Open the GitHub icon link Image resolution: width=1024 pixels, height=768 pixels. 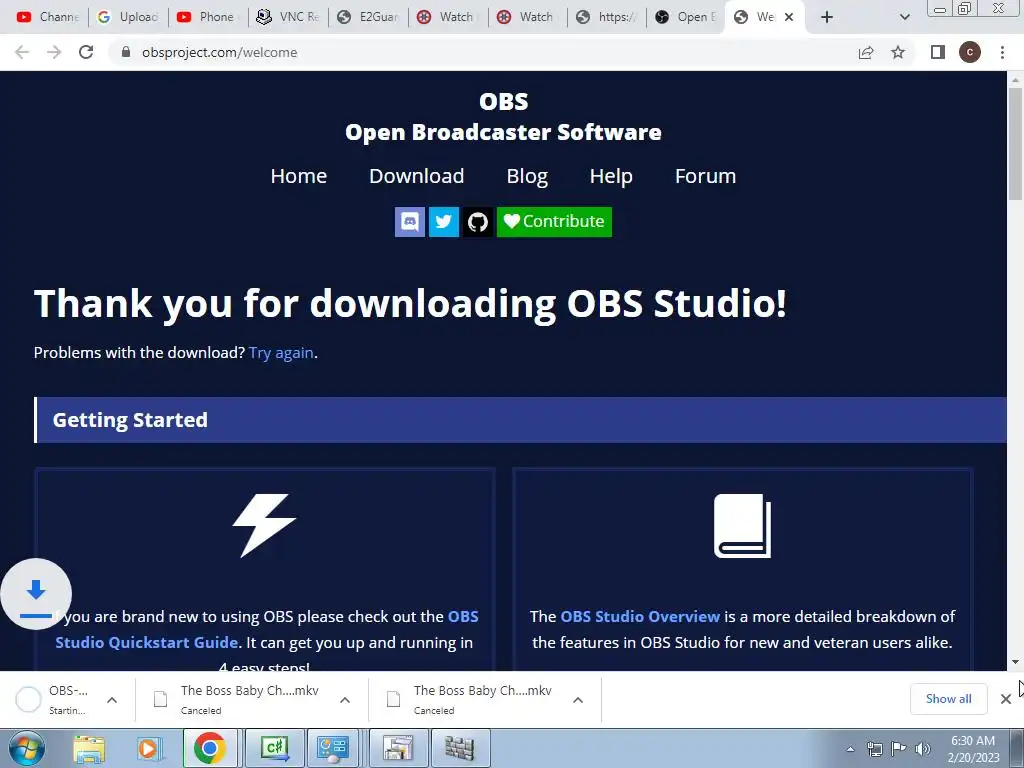478,222
